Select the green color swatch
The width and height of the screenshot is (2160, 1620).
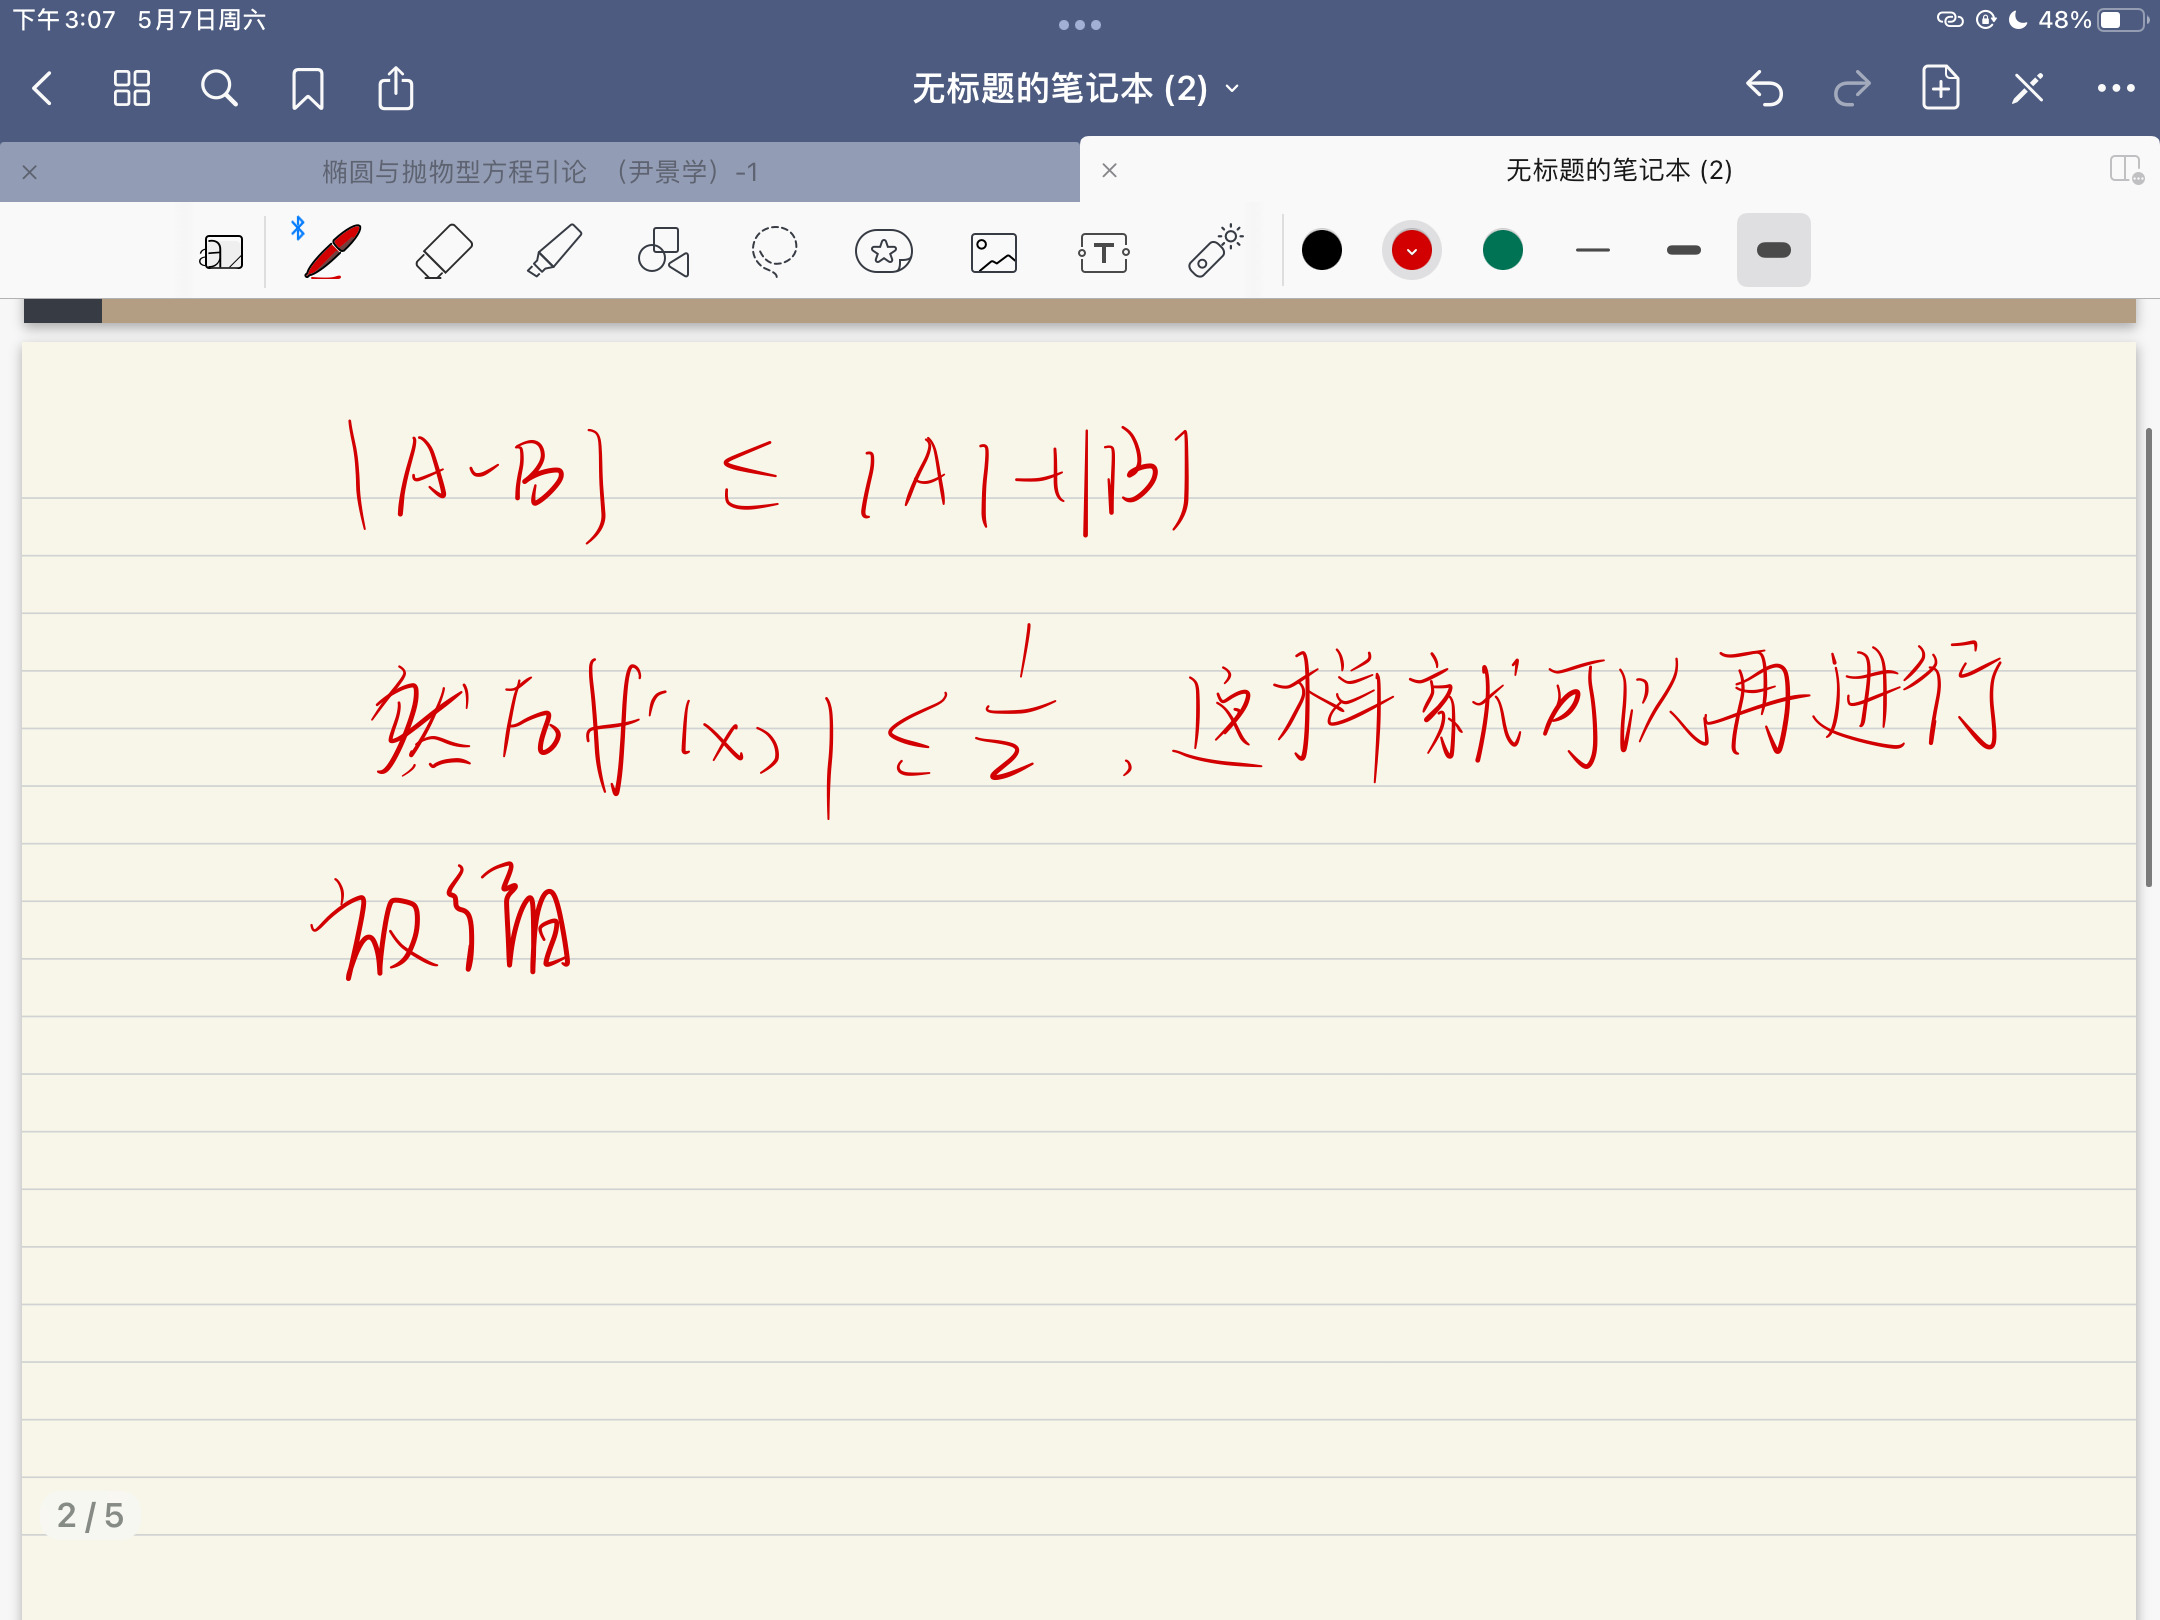(x=1502, y=250)
